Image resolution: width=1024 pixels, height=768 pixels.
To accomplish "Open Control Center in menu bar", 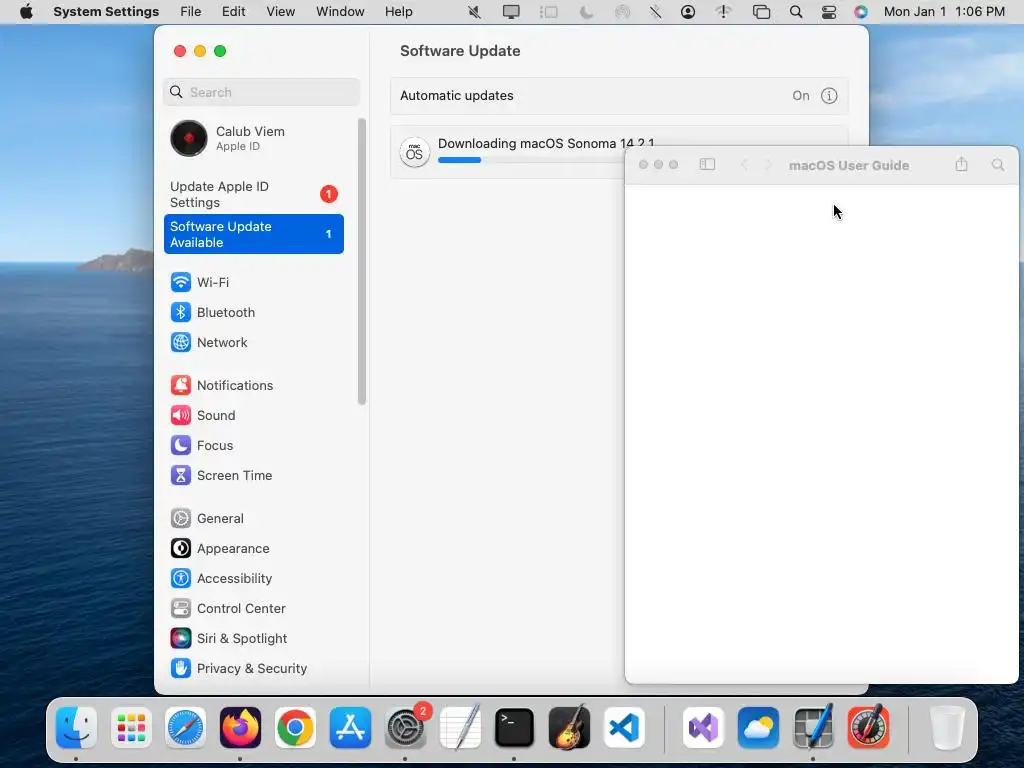I will point(829,12).
